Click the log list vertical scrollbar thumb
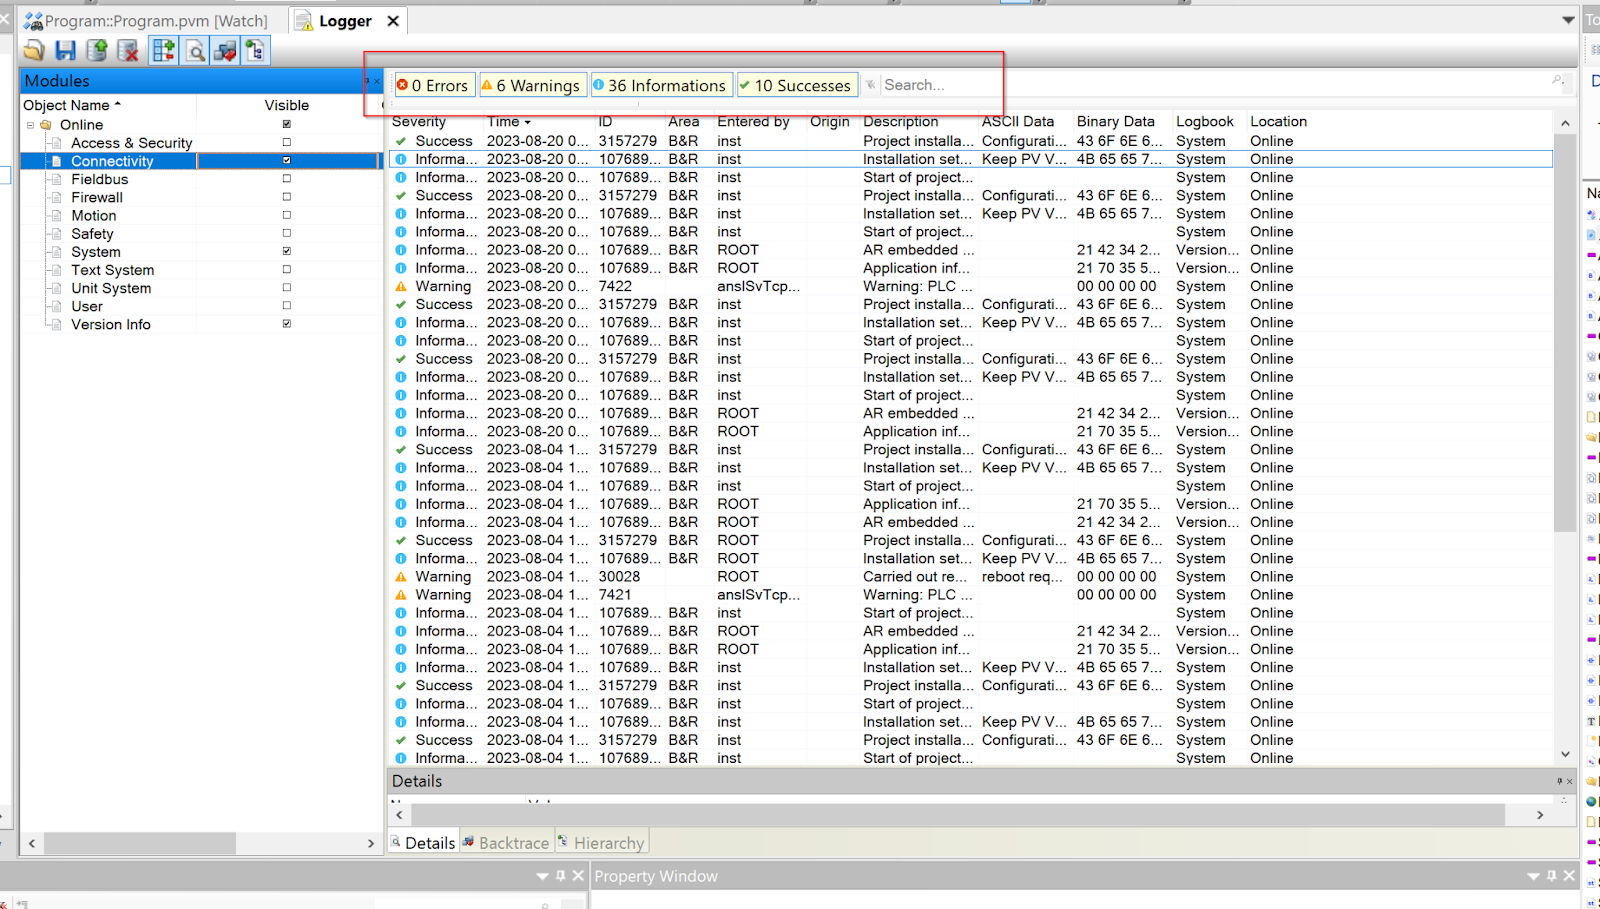The height and width of the screenshot is (909, 1600). coord(1565,332)
